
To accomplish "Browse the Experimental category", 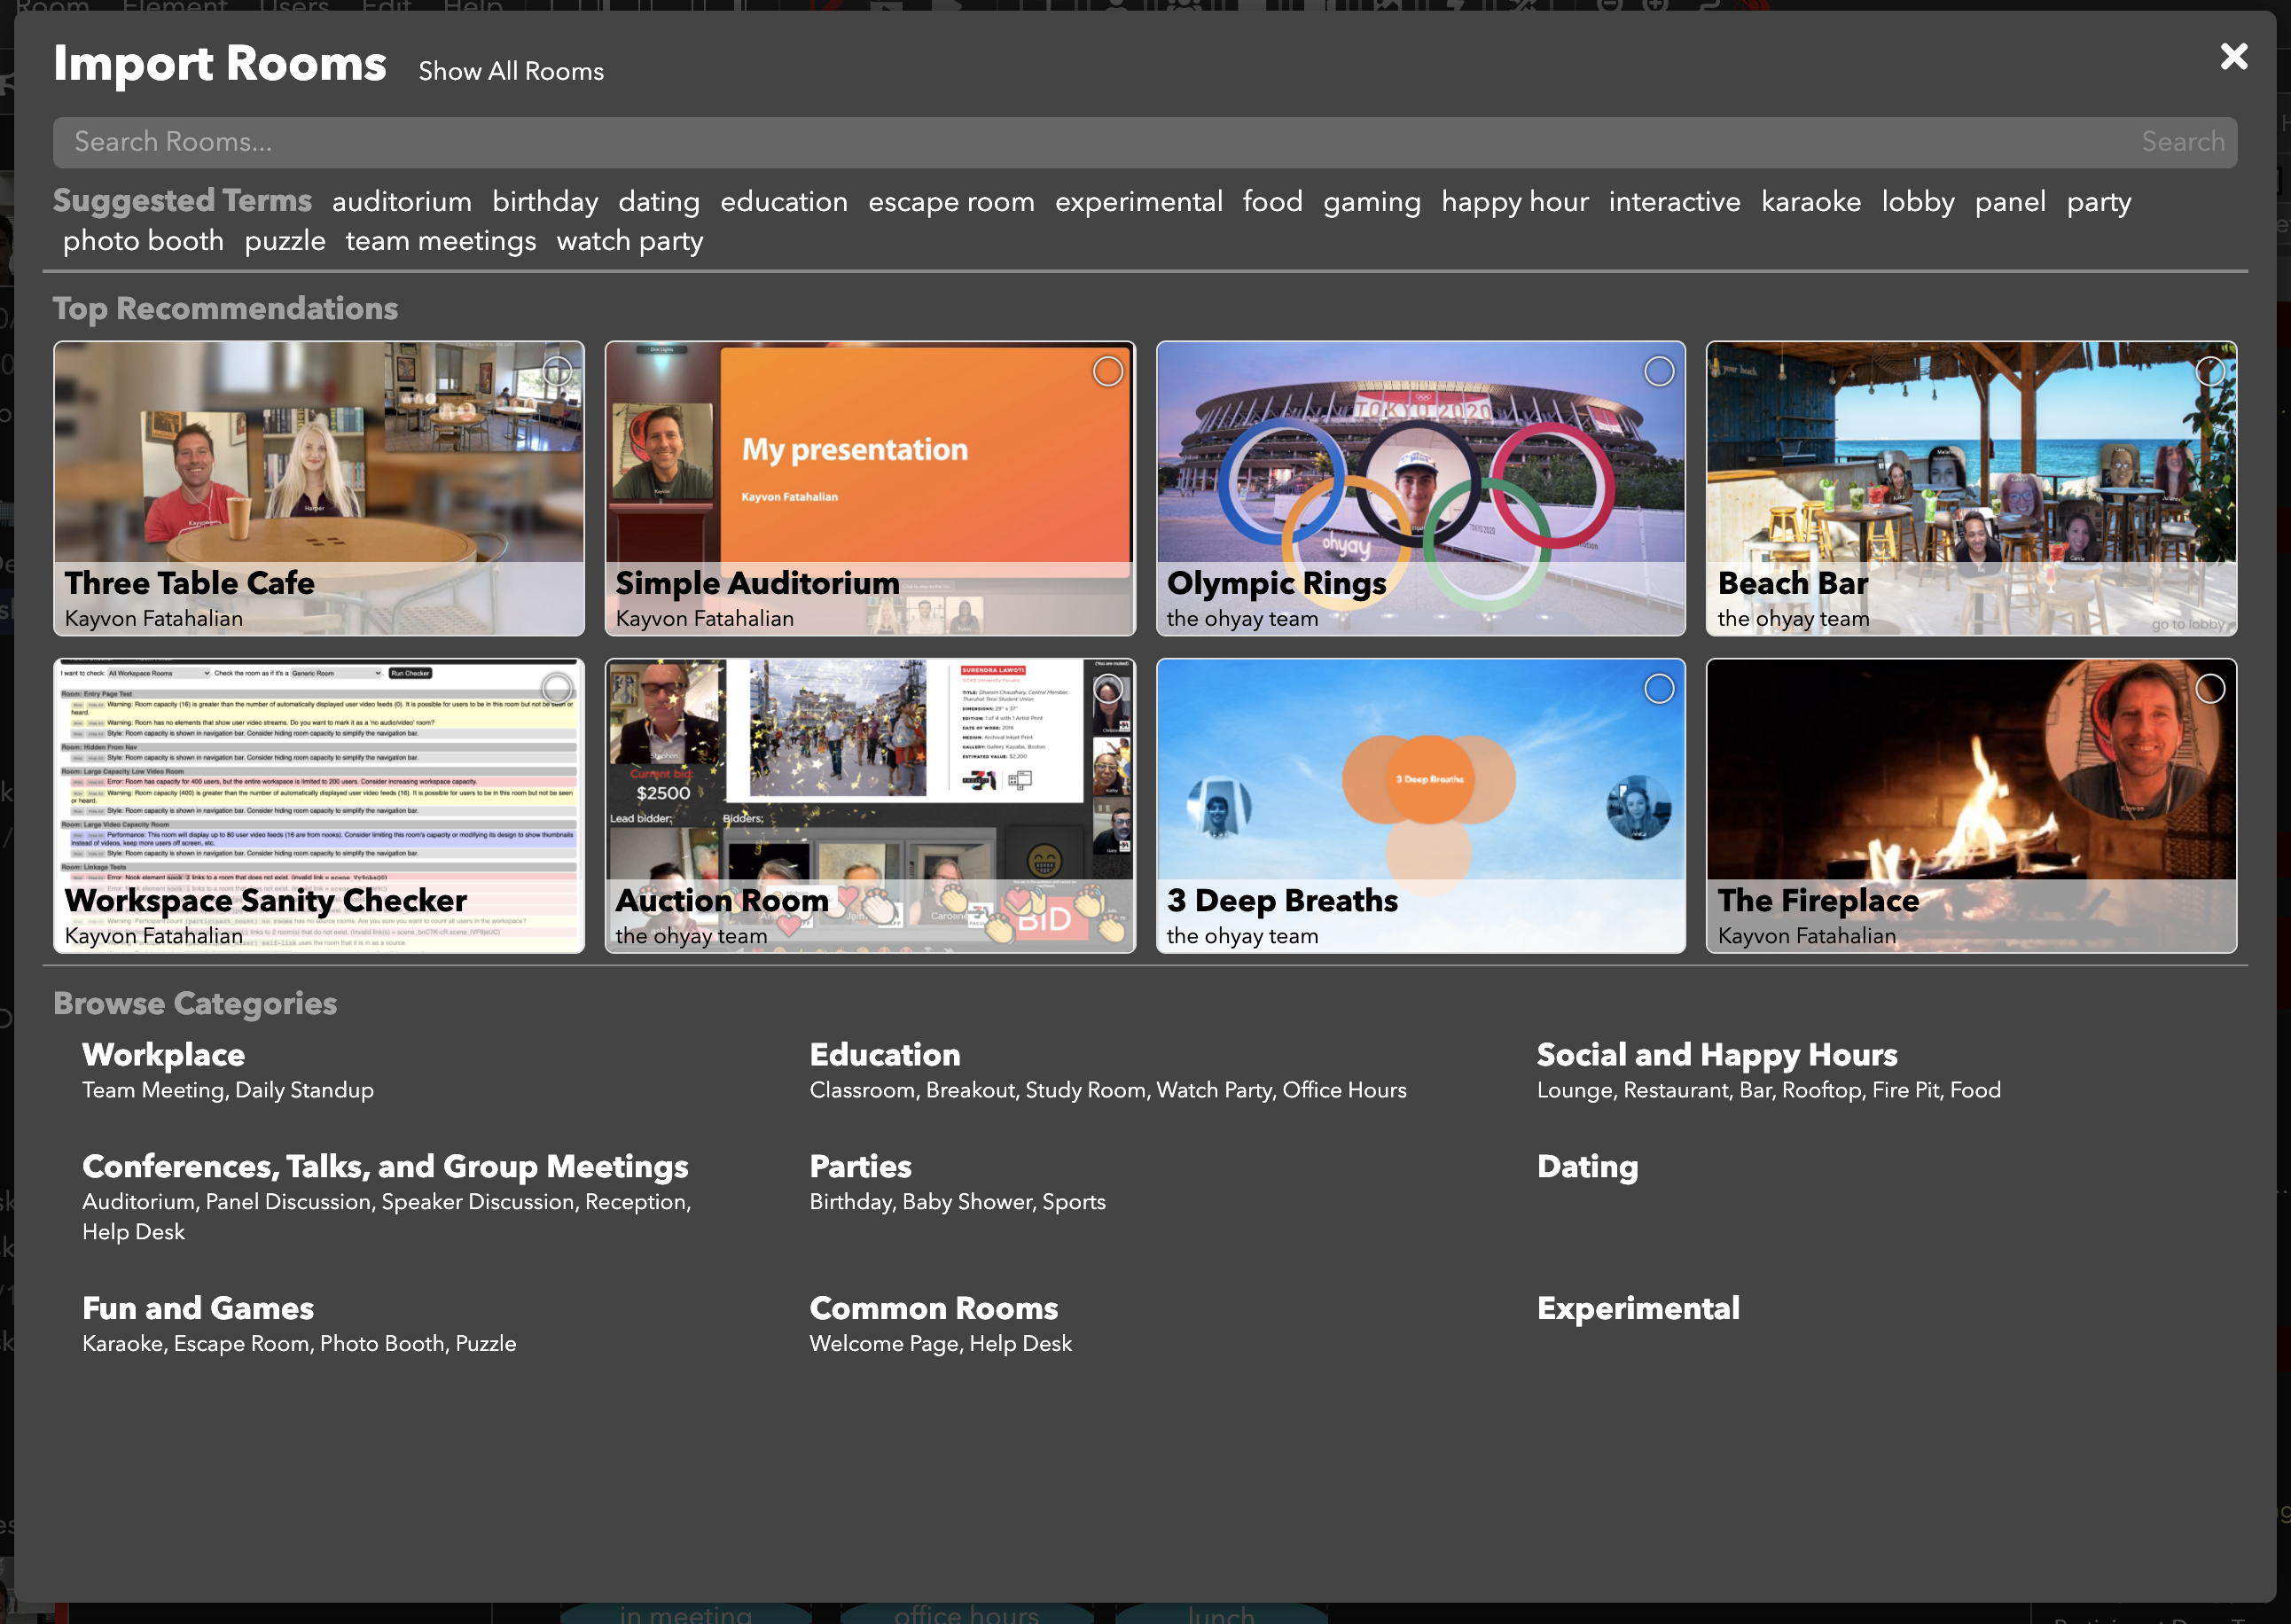I will tap(1637, 1308).
